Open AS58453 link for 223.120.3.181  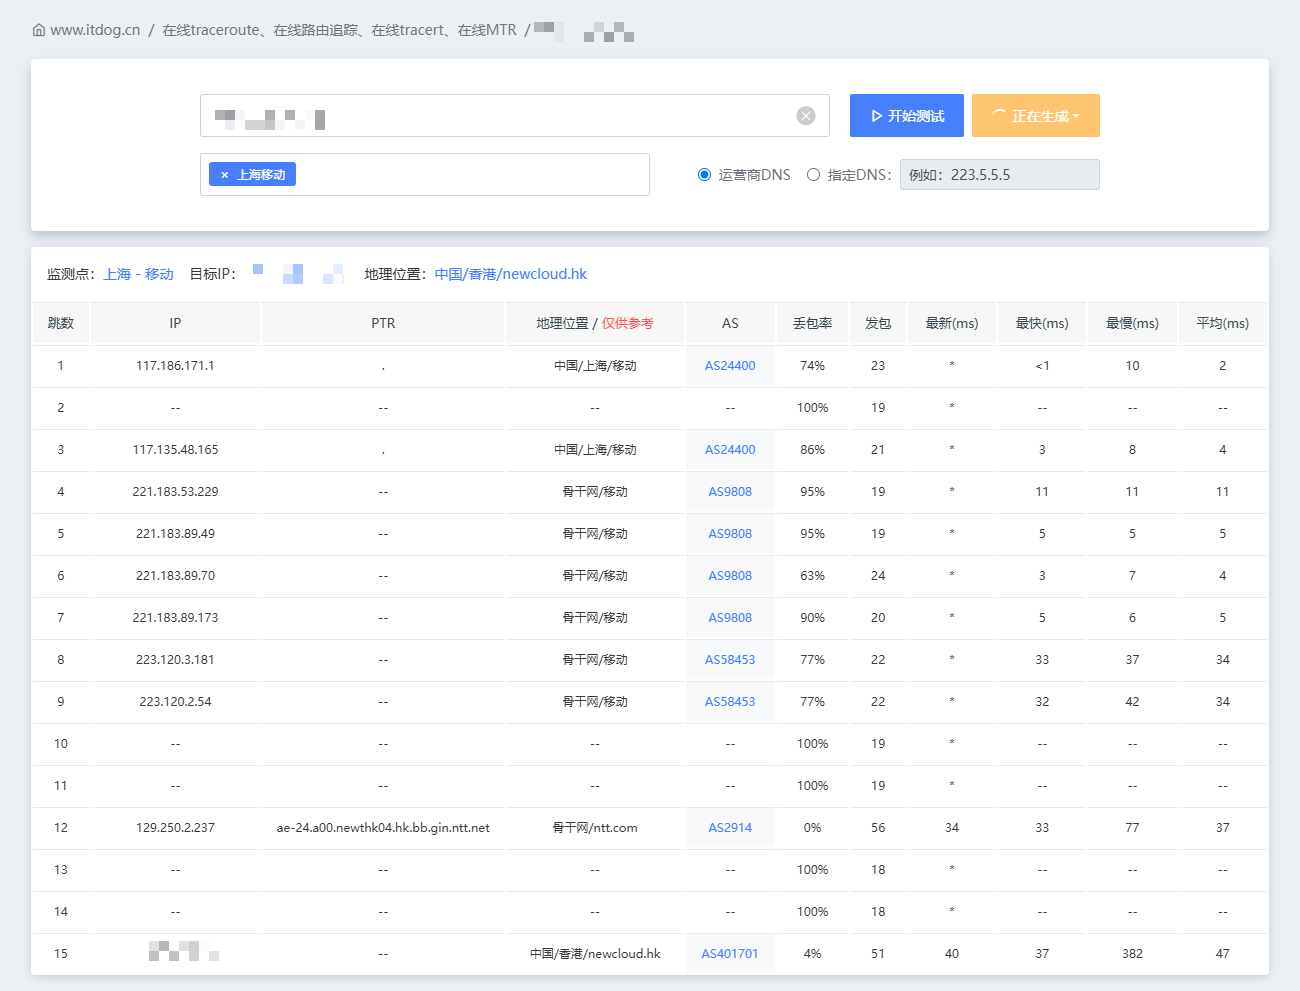(x=730, y=660)
